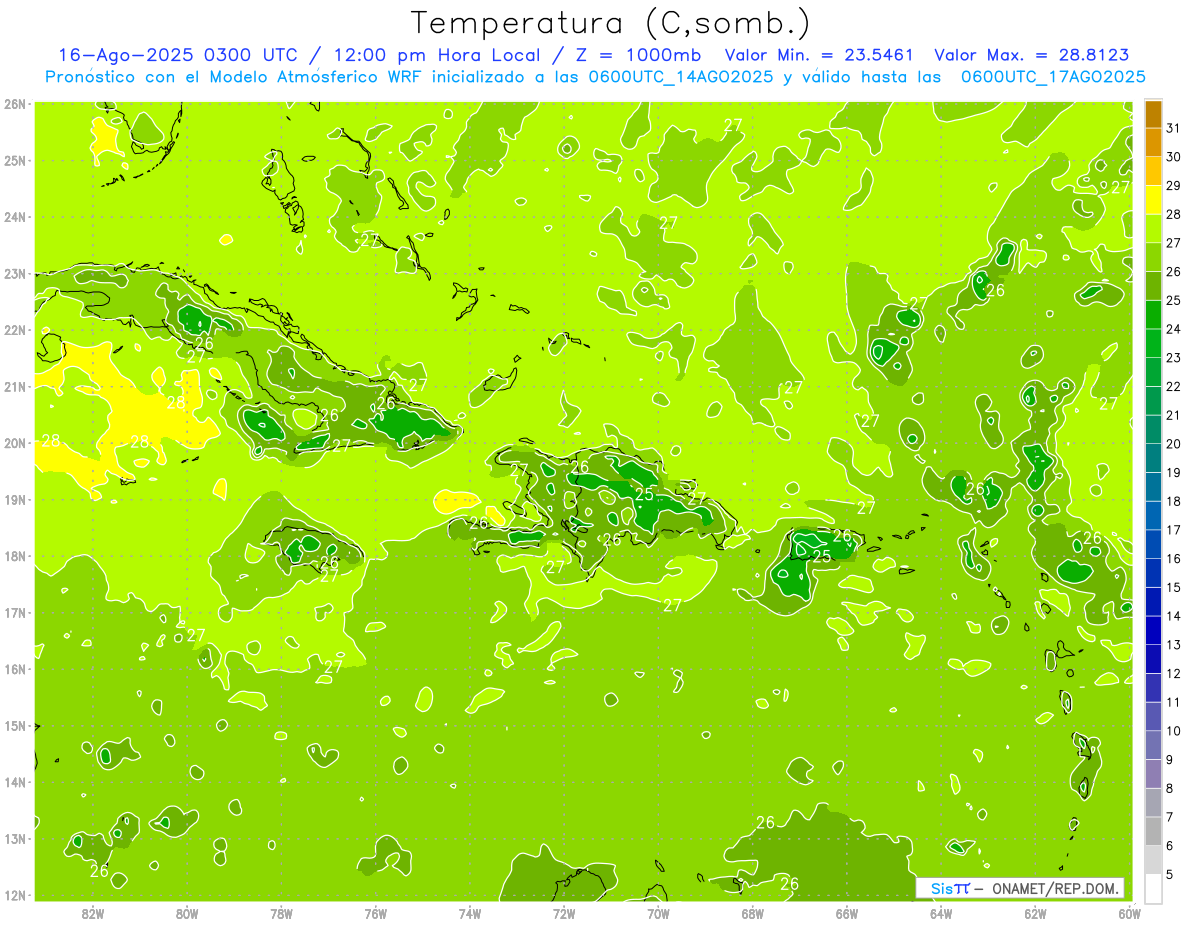Click latitude axis label 15N
The width and height of the screenshot is (1200, 927).
tap(16, 726)
